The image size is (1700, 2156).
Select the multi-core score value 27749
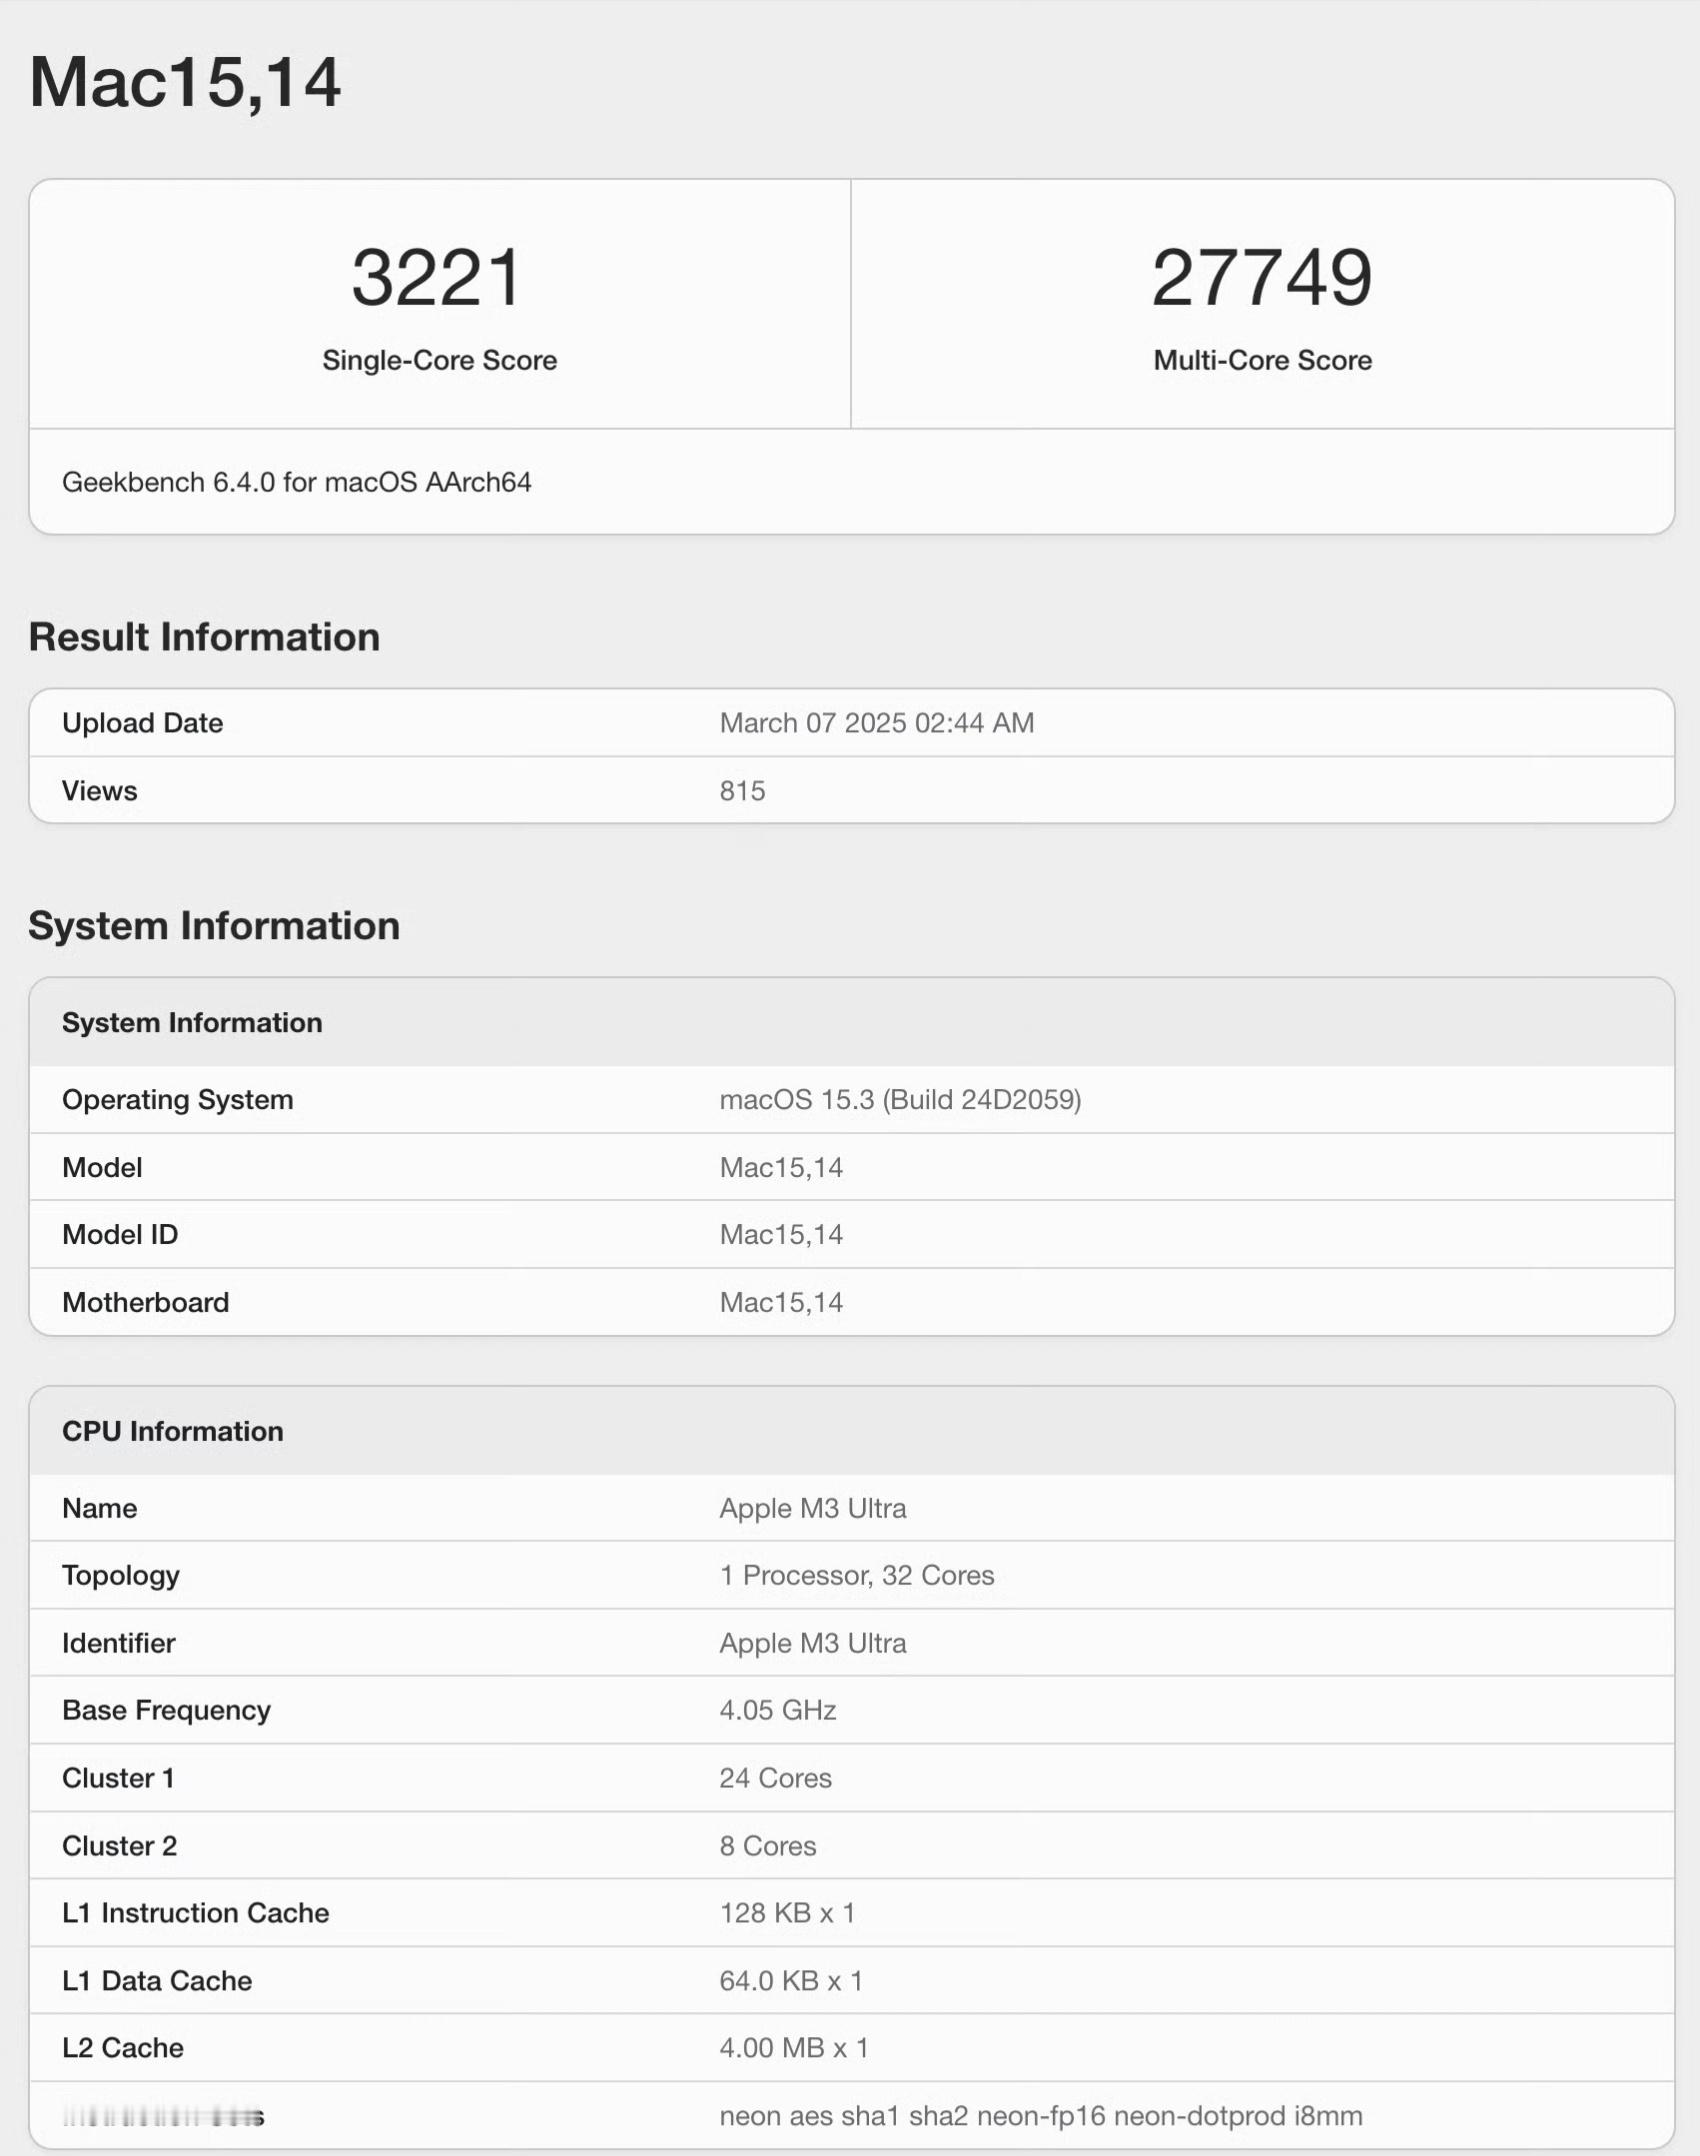click(x=1262, y=277)
